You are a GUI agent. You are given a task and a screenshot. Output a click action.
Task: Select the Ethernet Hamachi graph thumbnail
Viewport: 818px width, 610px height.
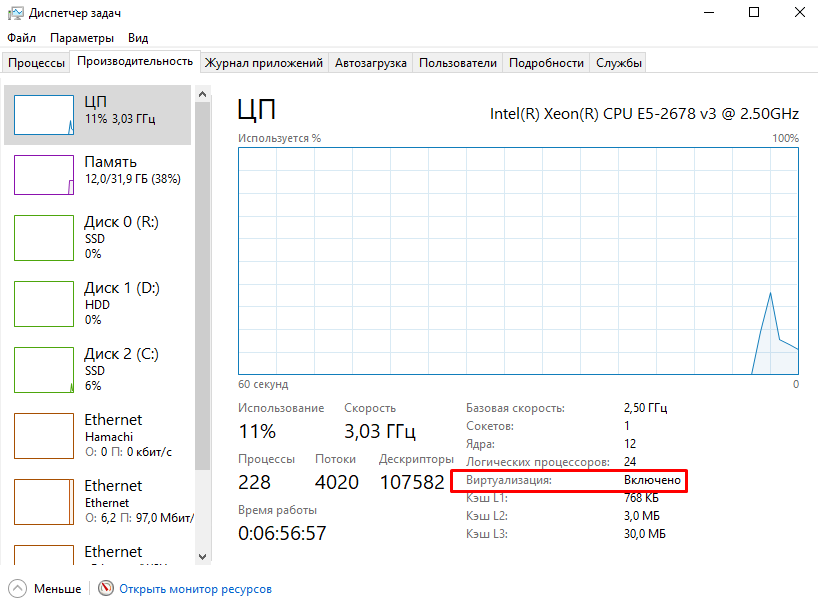pos(44,436)
